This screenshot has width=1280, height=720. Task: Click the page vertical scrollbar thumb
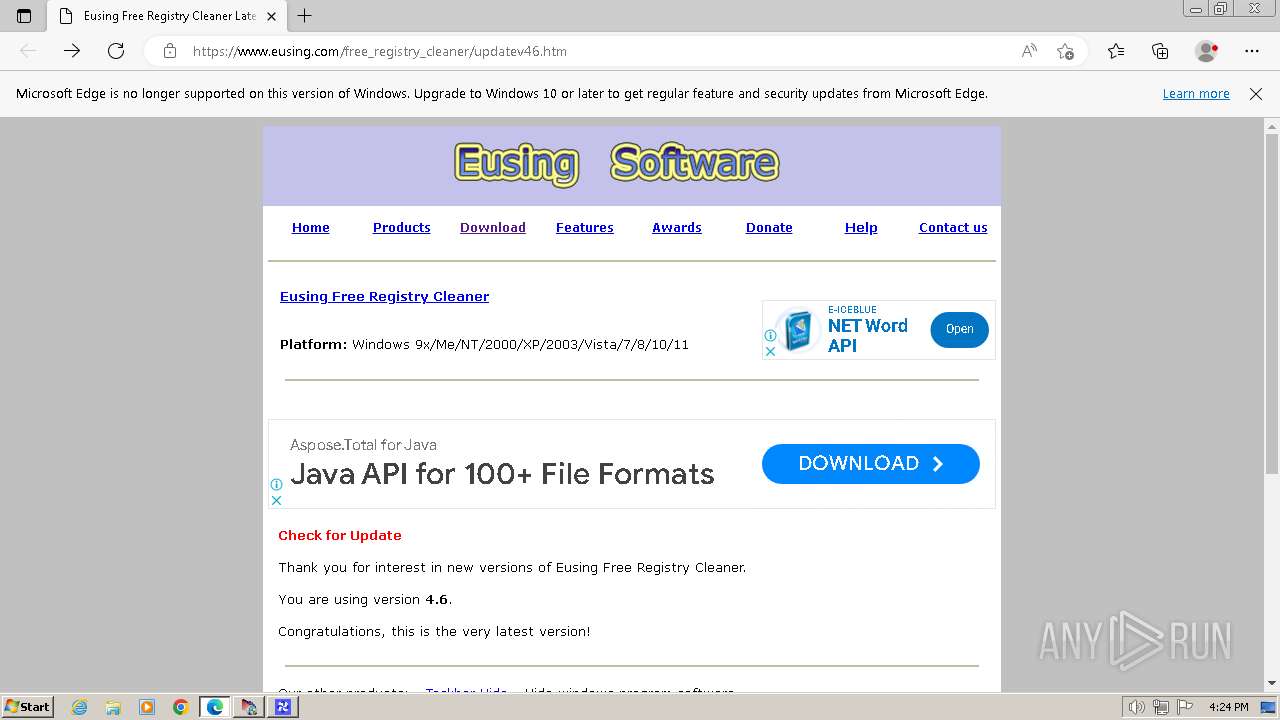tap(1271, 304)
